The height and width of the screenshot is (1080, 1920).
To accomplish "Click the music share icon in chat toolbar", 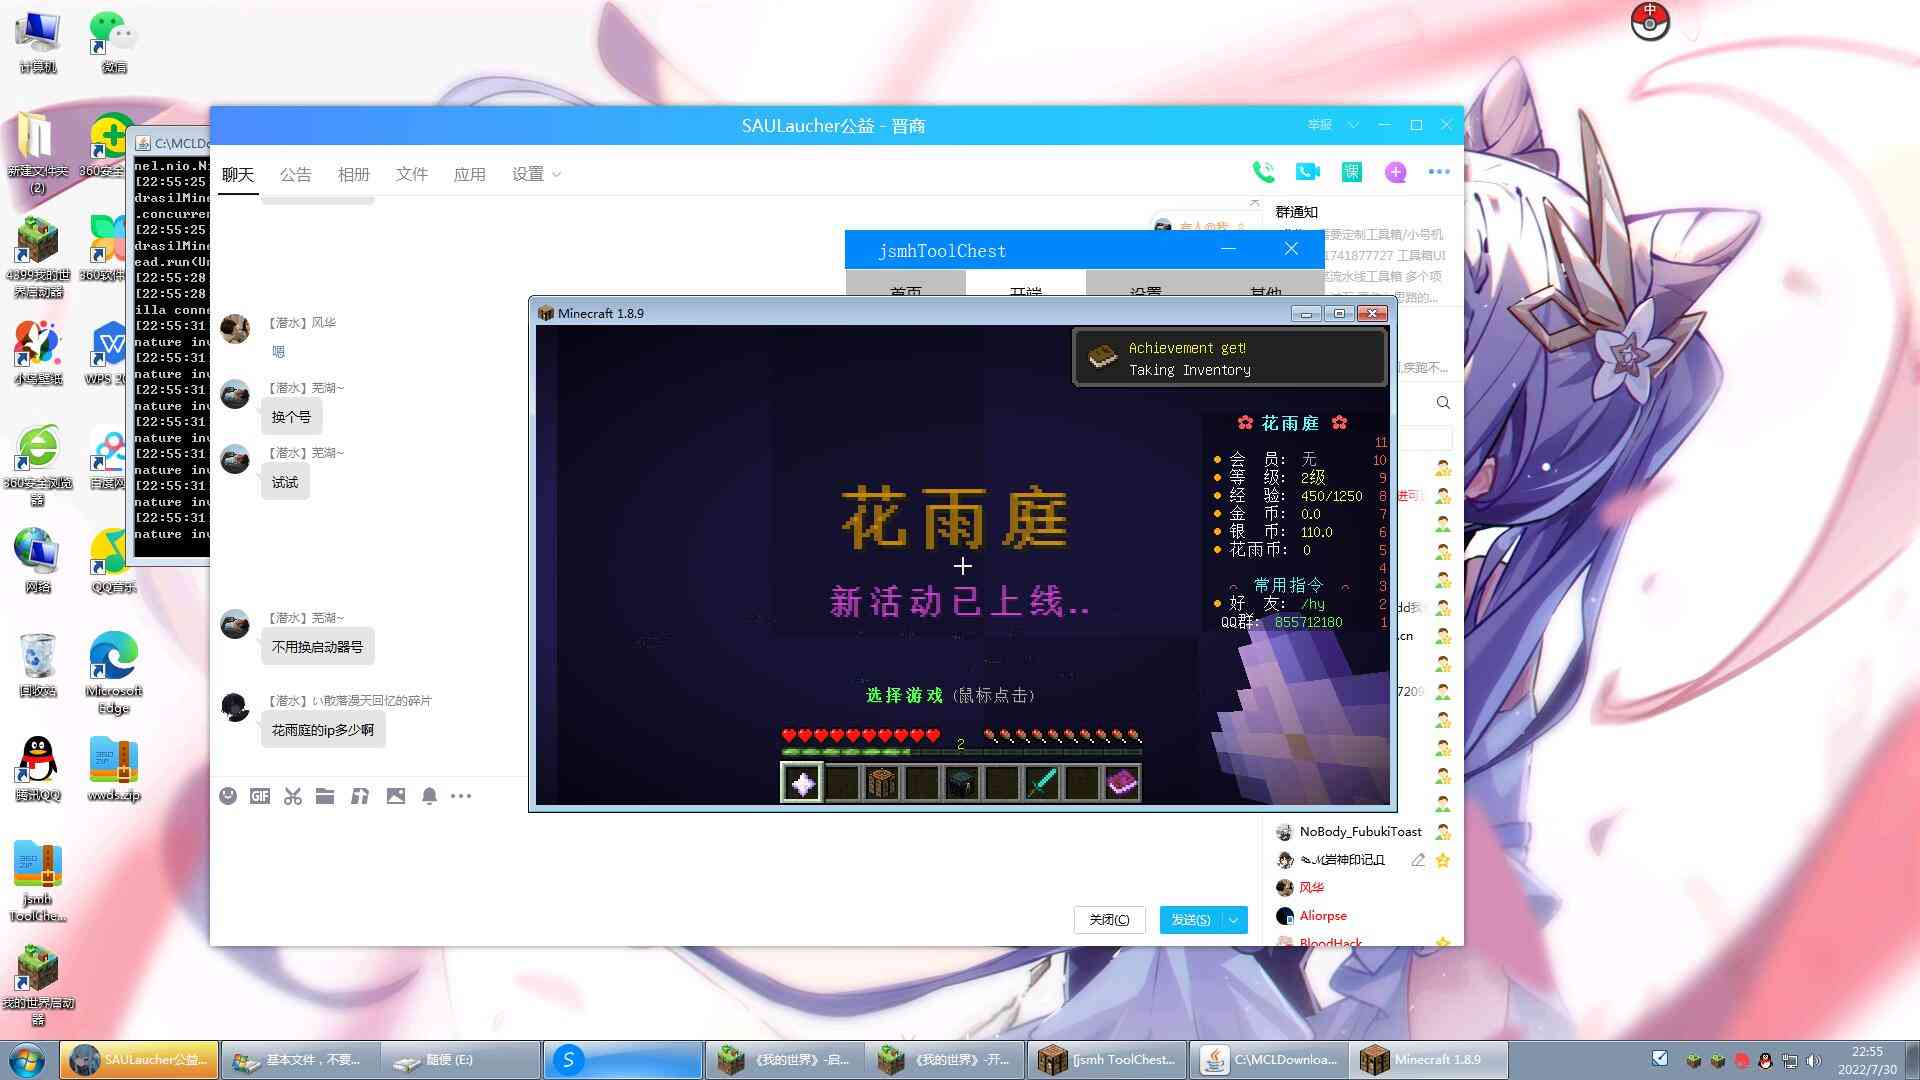I will tap(360, 796).
